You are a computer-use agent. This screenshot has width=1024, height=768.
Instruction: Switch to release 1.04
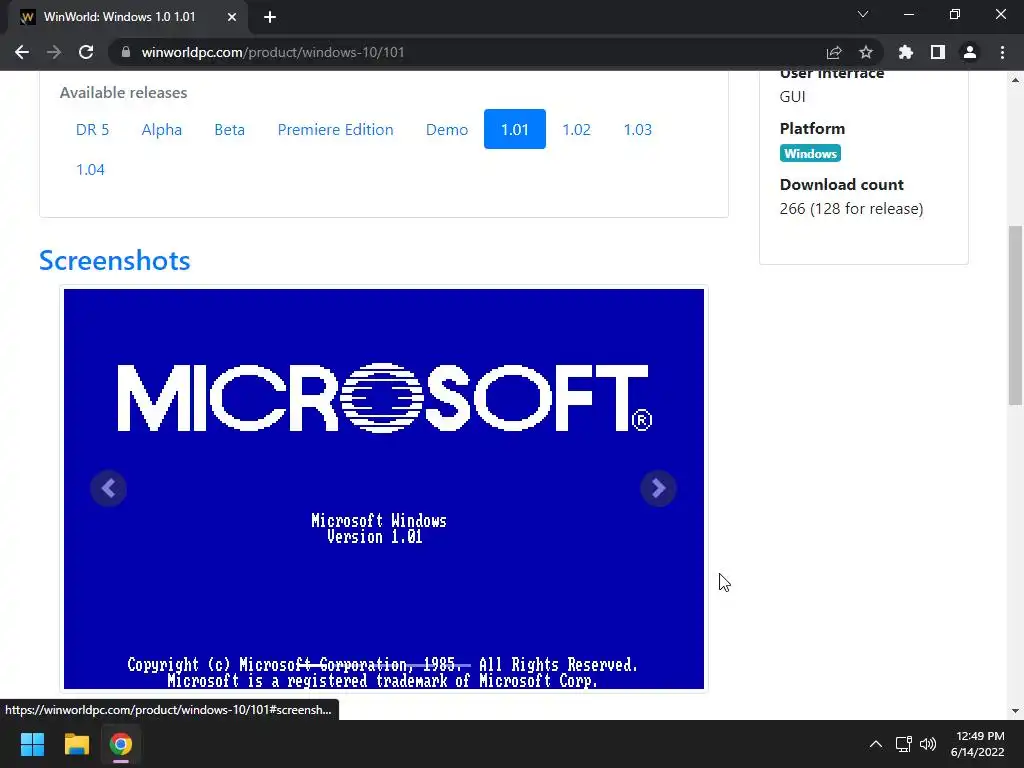90,170
